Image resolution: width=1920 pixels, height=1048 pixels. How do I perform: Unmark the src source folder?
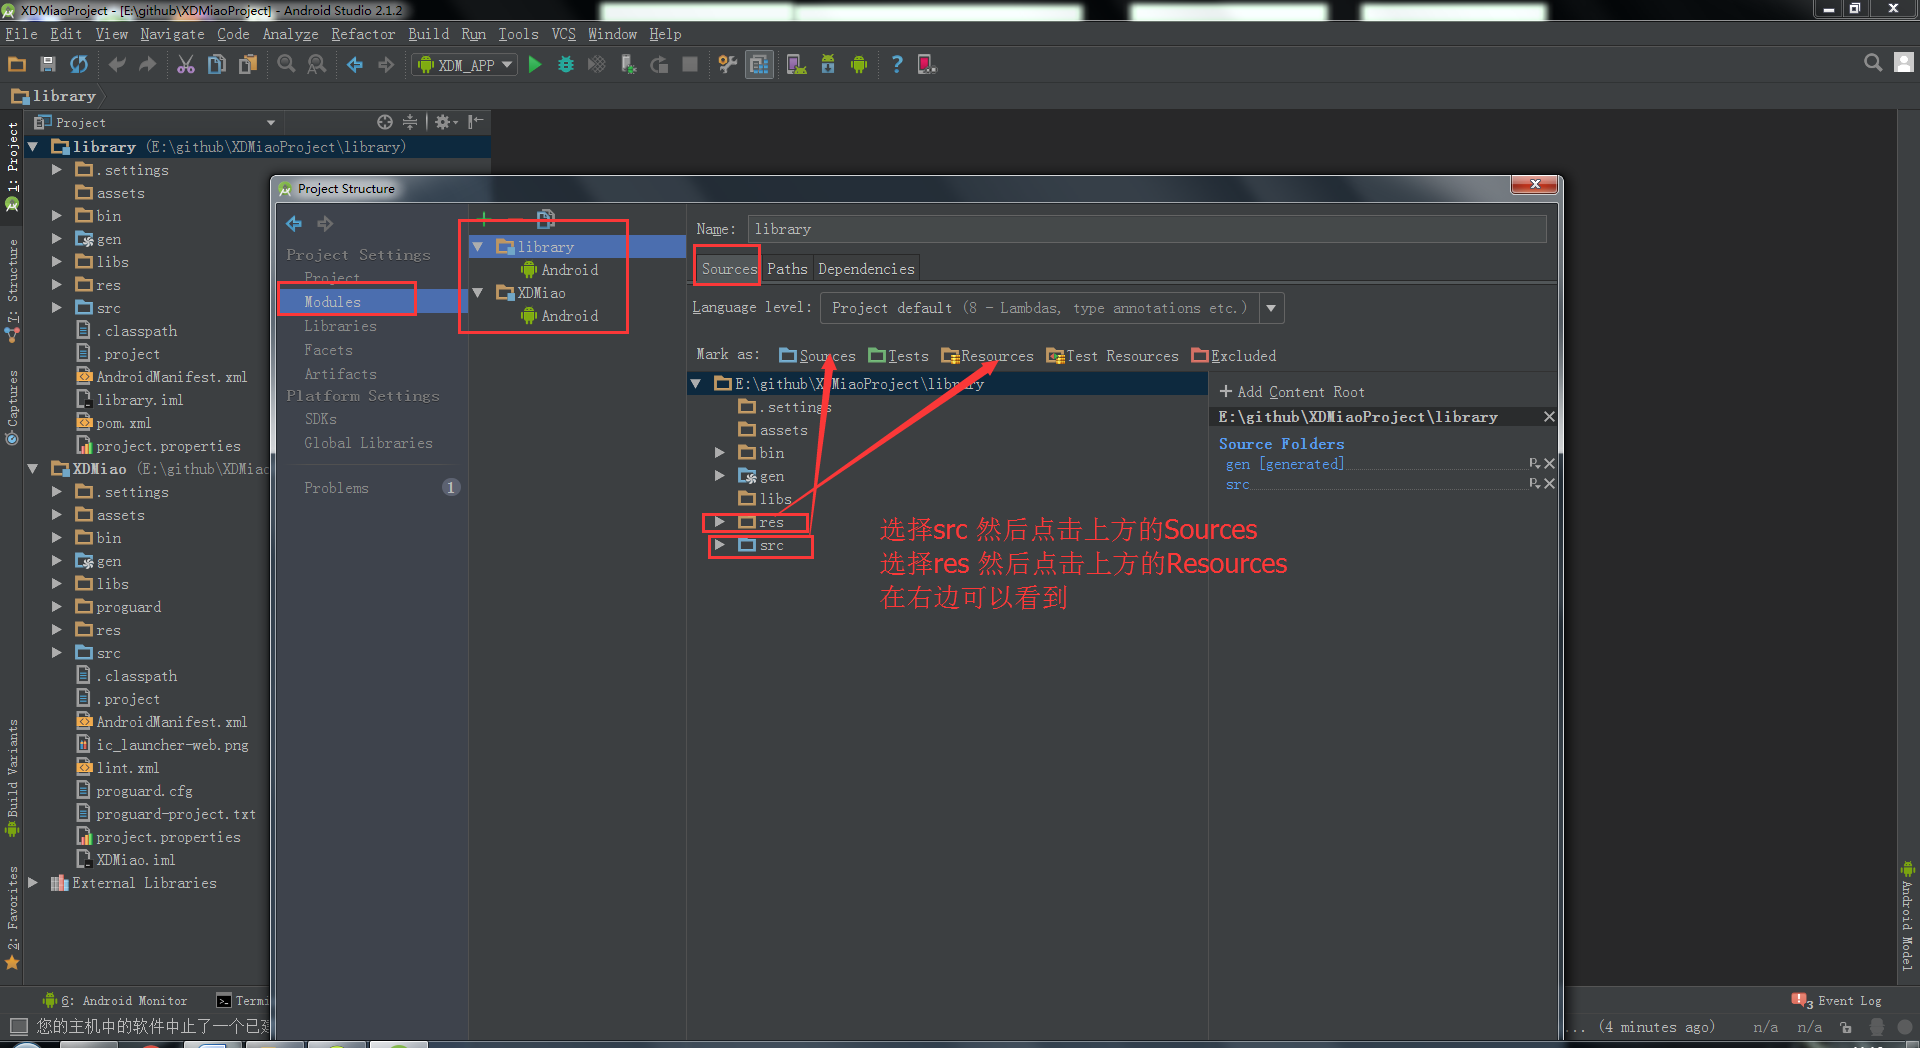tap(1549, 484)
